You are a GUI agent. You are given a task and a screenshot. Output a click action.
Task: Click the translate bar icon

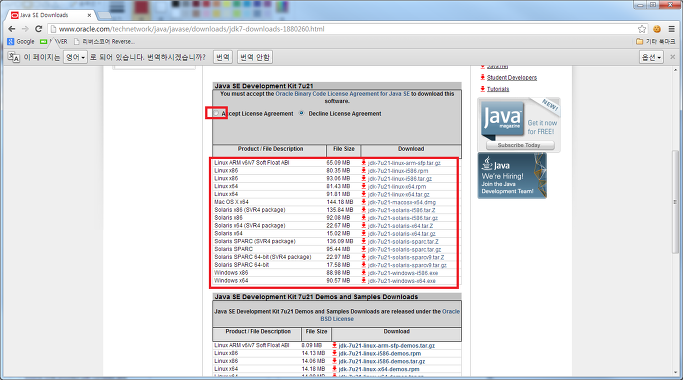coord(14,57)
